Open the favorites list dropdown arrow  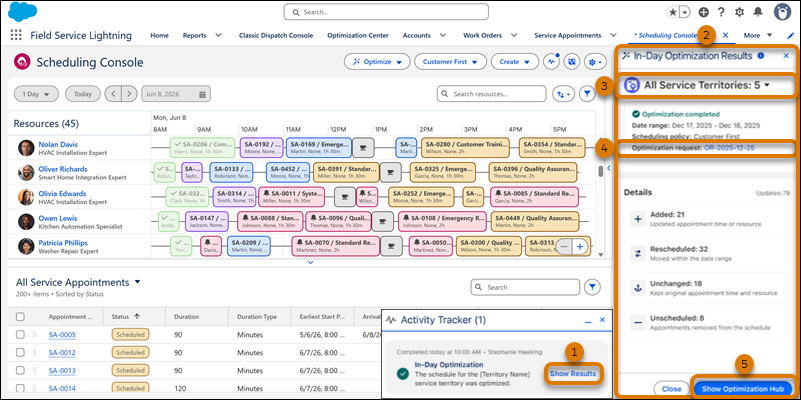(x=685, y=12)
